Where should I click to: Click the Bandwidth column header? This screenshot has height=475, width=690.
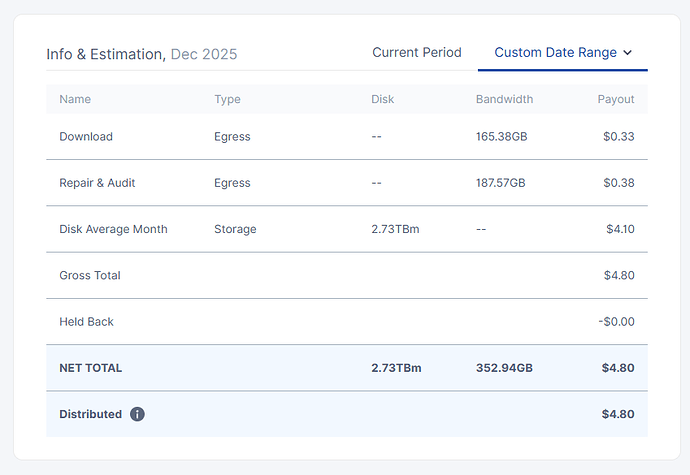[x=504, y=99]
